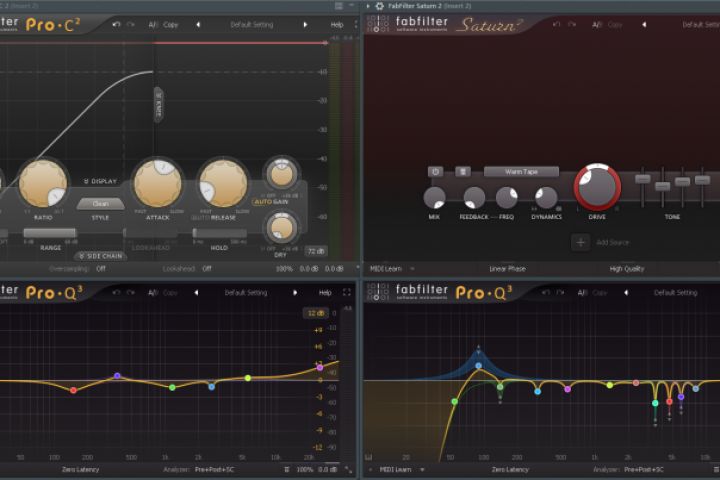
Task: Open Analyzer Pre+Post+SC settings in left Pro-Q 3
Action: click(214, 469)
